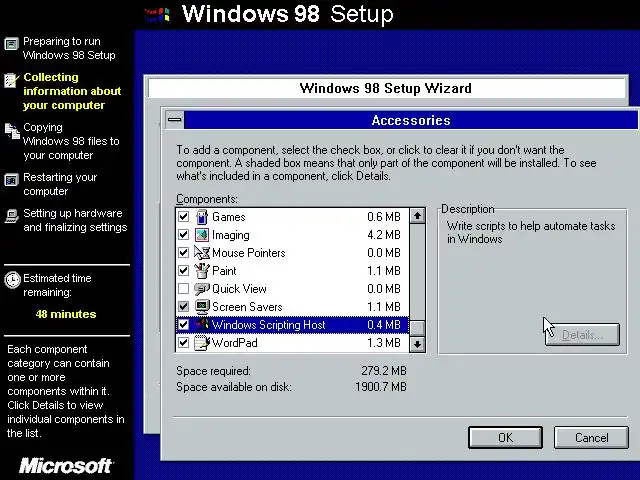Toggle the Mouse Pointers checkbox
Screen dimensions: 640x480
pos(183,253)
